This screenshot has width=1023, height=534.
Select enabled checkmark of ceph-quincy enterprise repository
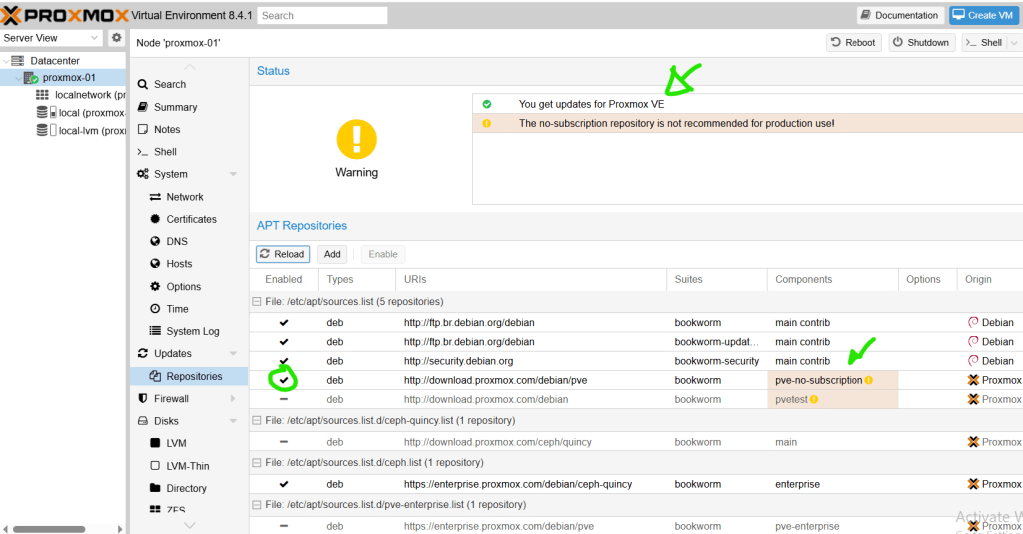point(284,484)
